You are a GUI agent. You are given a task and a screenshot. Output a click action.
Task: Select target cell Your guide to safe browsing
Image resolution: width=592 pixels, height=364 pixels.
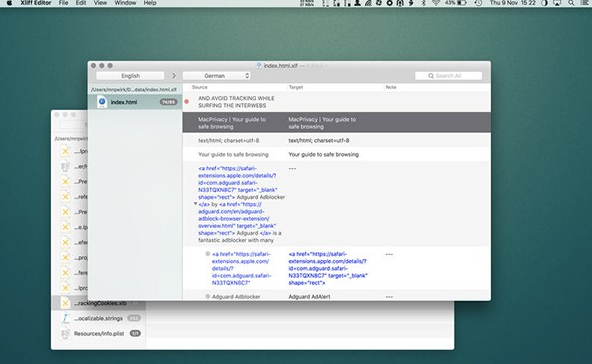tap(324, 154)
